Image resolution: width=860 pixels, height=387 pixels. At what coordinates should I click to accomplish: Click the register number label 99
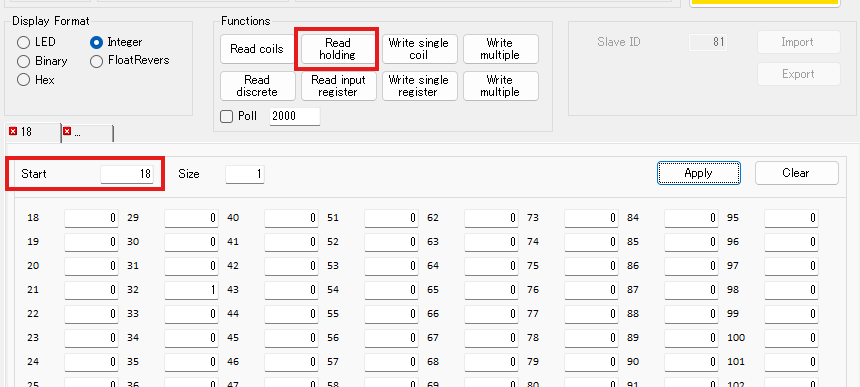coord(733,314)
